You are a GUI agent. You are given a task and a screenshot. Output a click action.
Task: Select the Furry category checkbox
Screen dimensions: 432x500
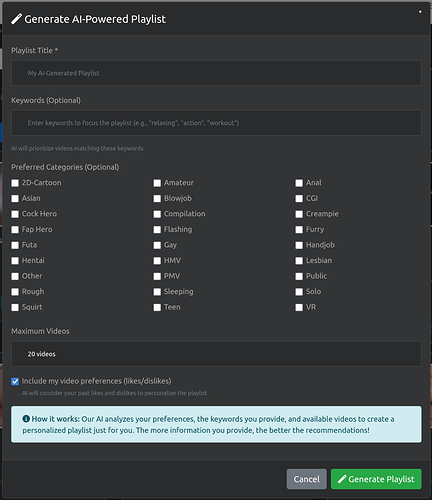coord(299,230)
